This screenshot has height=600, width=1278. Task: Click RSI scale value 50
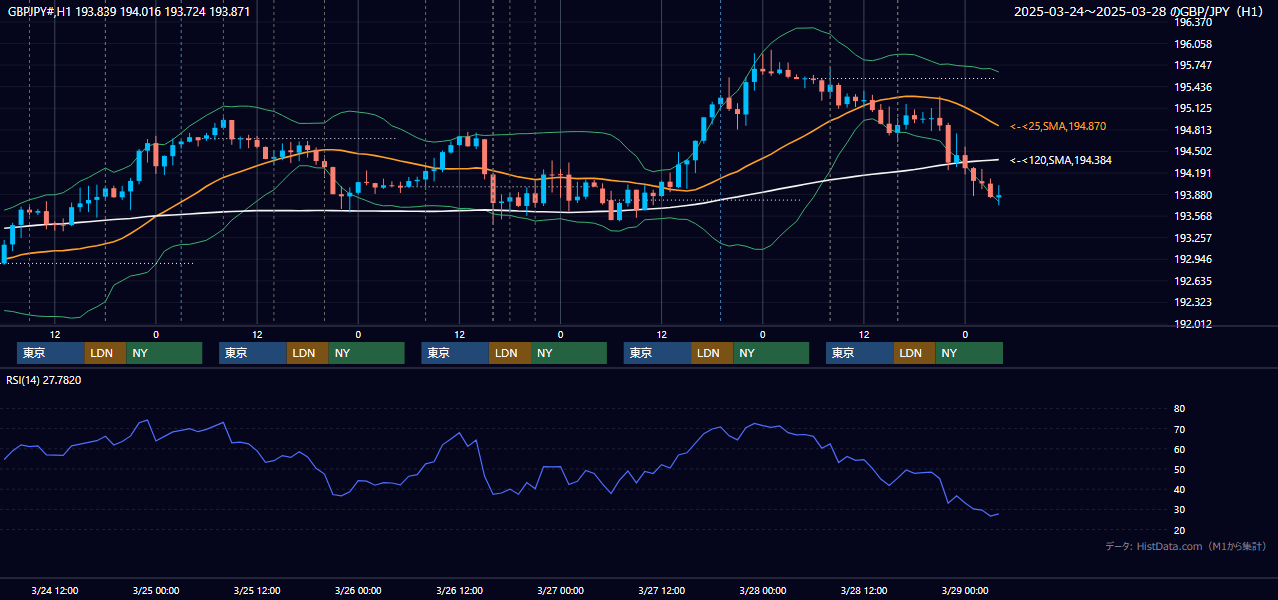pos(1179,469)
